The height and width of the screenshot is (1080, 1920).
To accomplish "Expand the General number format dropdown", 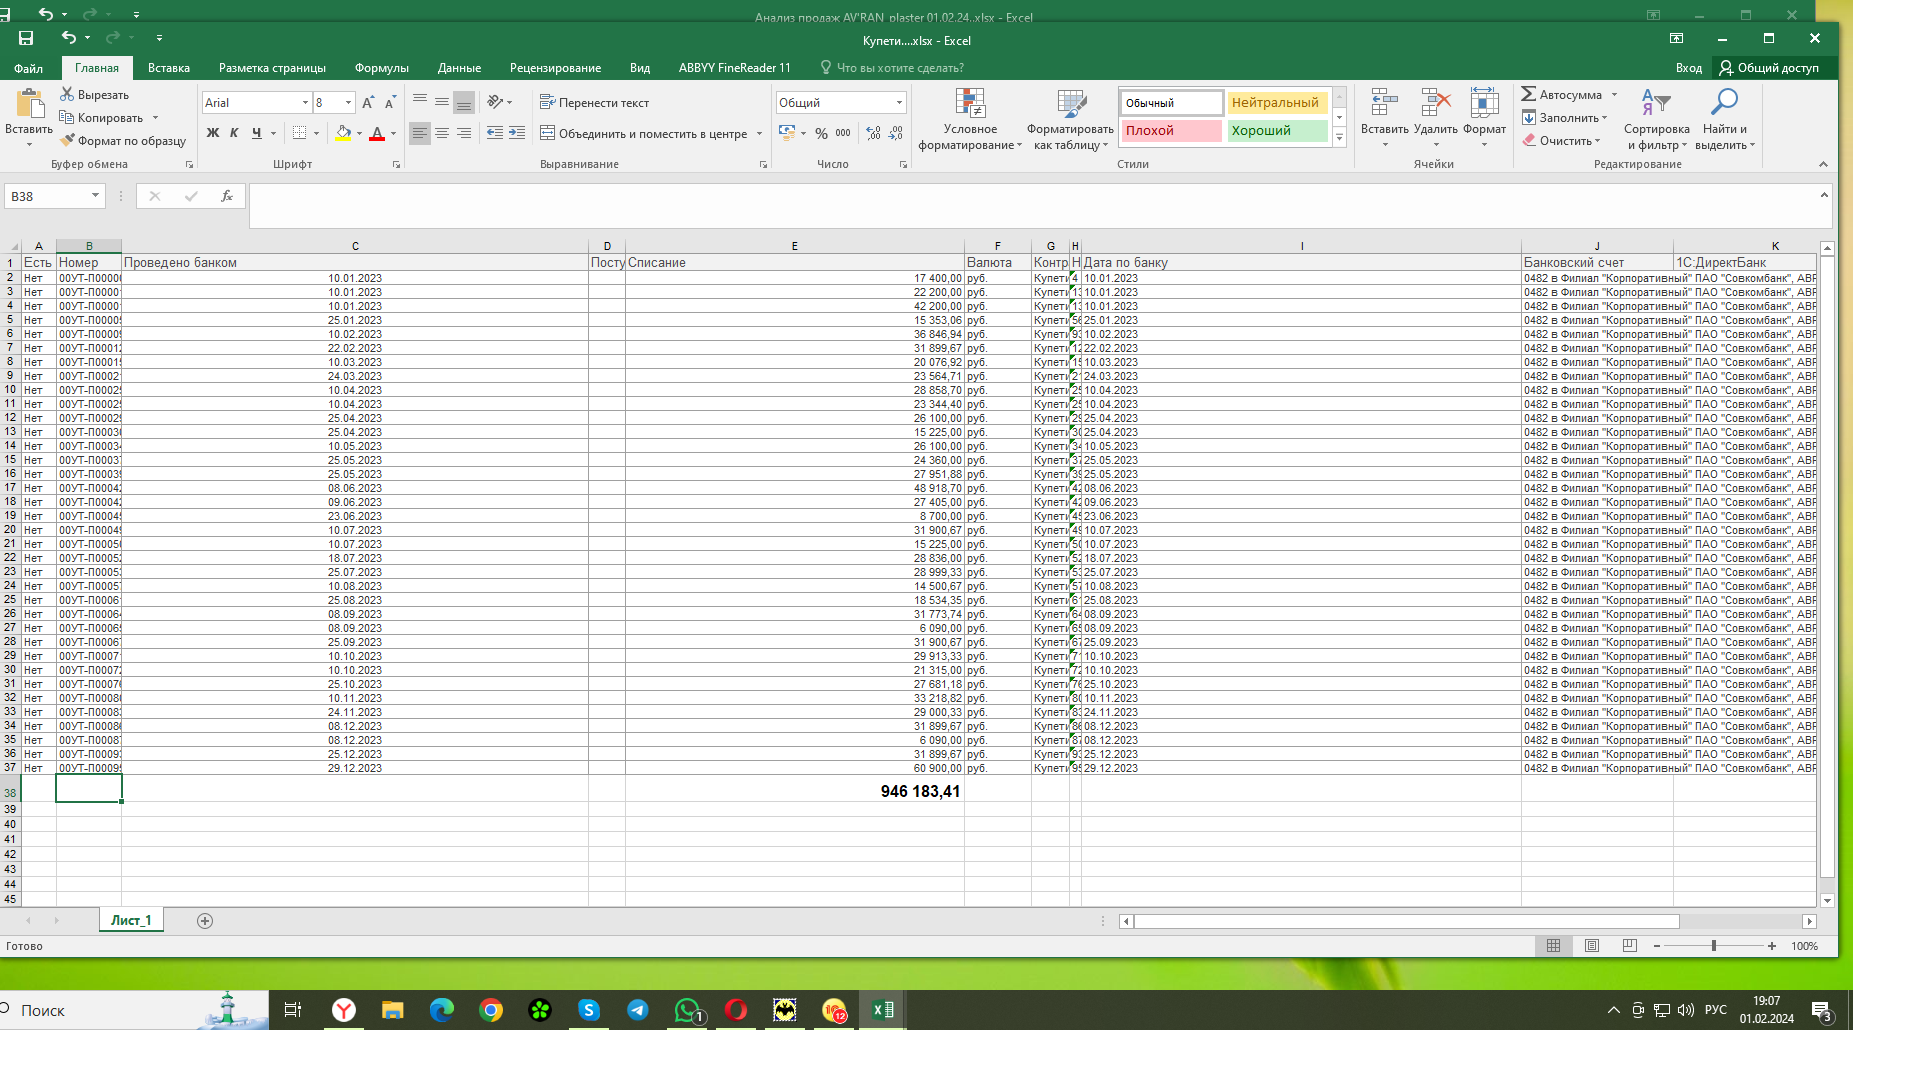I will point(899,103).
